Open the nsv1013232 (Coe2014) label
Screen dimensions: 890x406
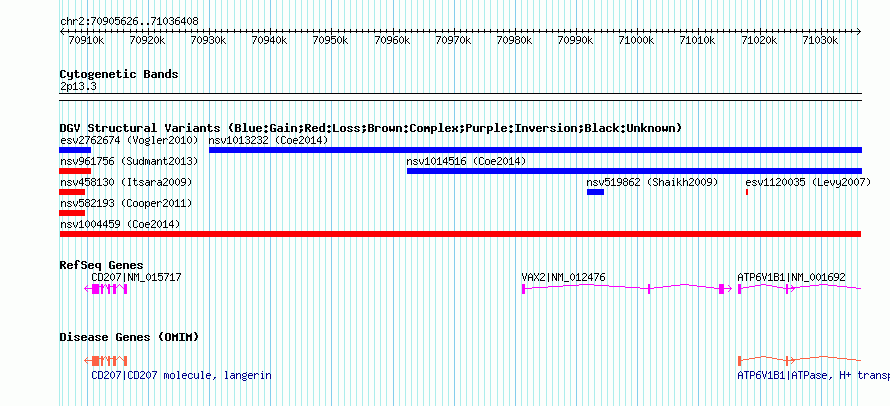(x=268, y=140)
